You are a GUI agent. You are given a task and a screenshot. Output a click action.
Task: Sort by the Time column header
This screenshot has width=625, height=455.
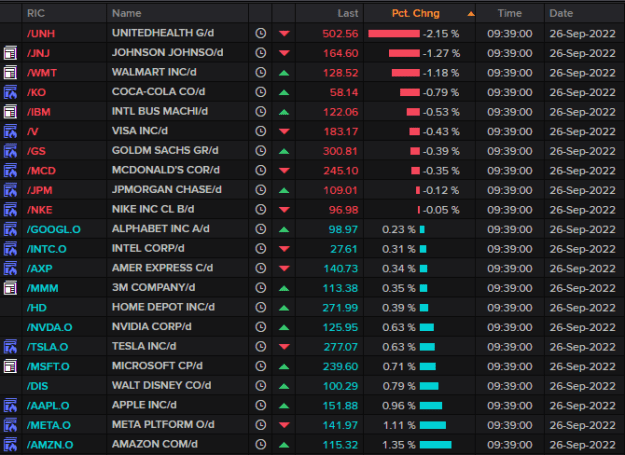click(509, 13)
